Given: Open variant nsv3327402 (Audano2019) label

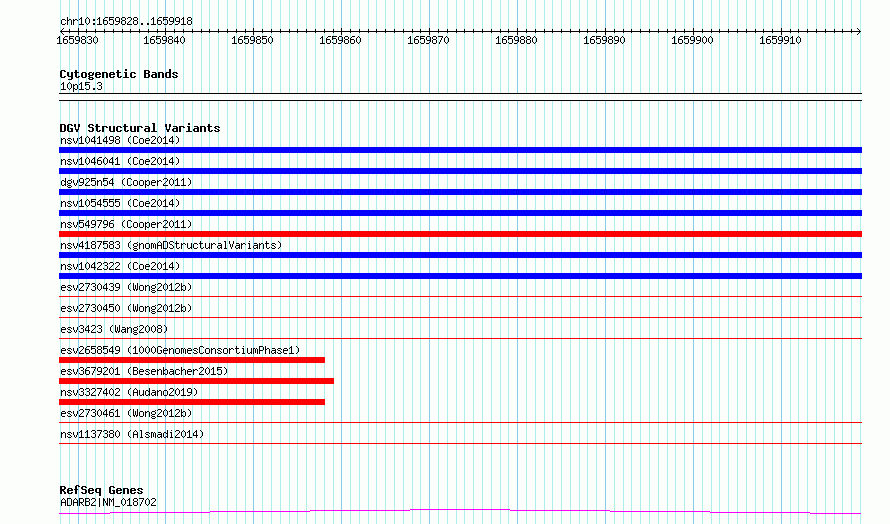Looking at the screenshot, I should (x=129, y=392).
